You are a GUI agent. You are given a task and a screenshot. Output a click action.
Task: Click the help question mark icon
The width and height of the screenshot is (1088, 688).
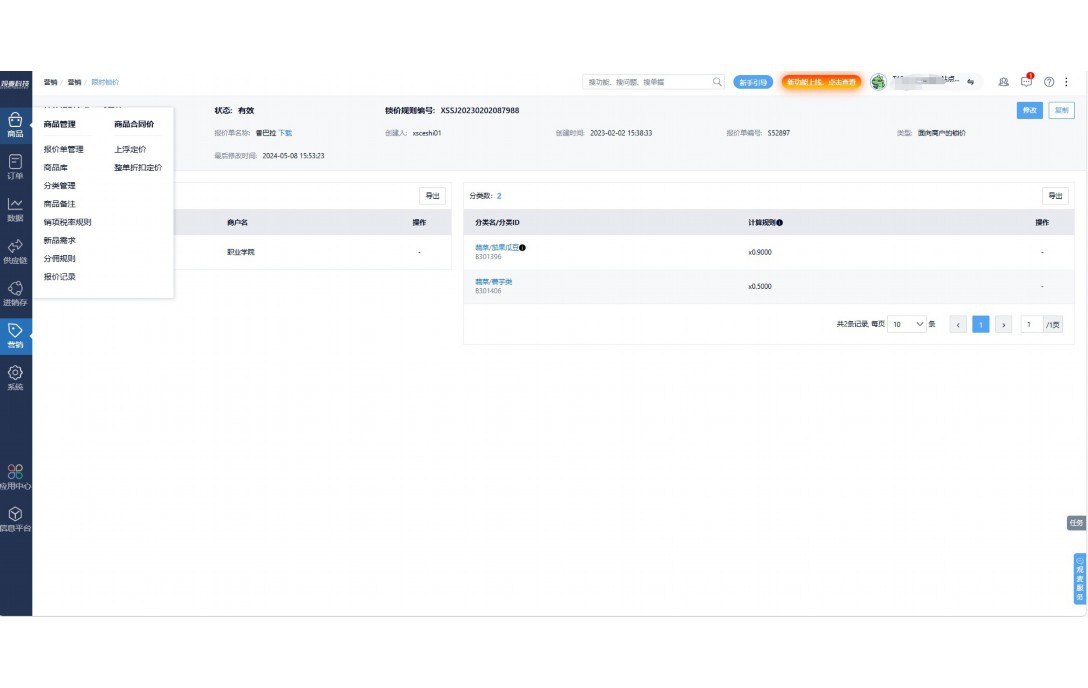click(x=1049, y=82)
